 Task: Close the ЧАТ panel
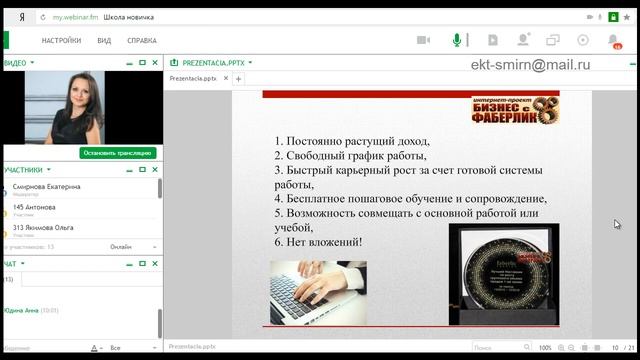tap(155, 264)
